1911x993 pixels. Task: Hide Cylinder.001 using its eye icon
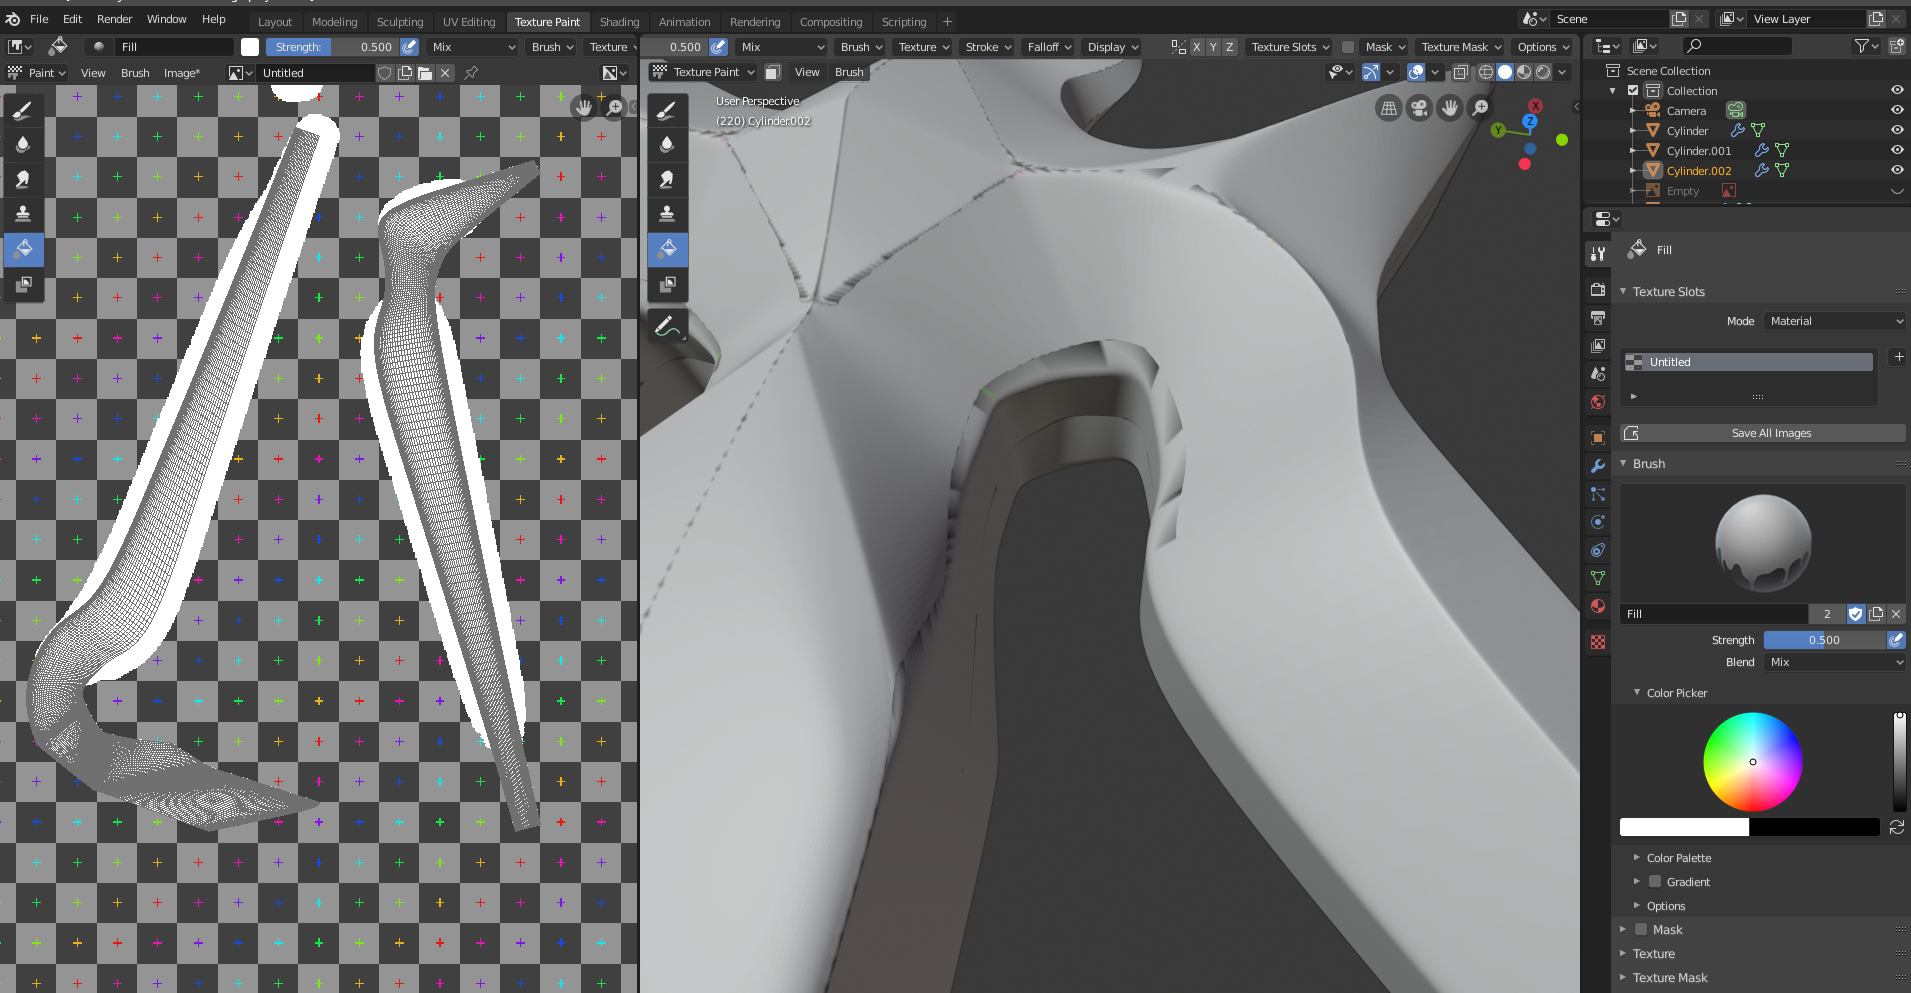pos(1896,150)
